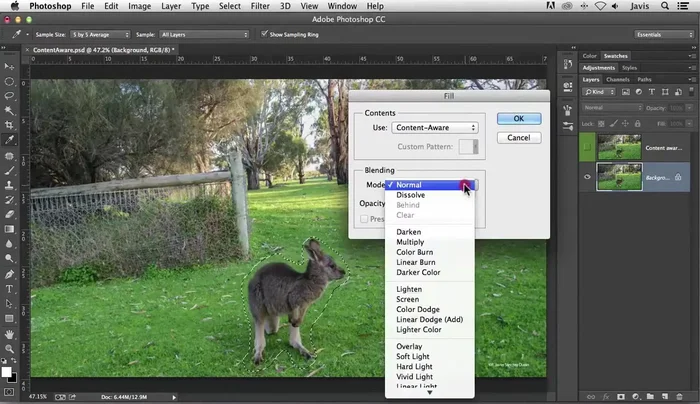
Task: Click the foreground color swatch
Action: (x=7, y=371)
